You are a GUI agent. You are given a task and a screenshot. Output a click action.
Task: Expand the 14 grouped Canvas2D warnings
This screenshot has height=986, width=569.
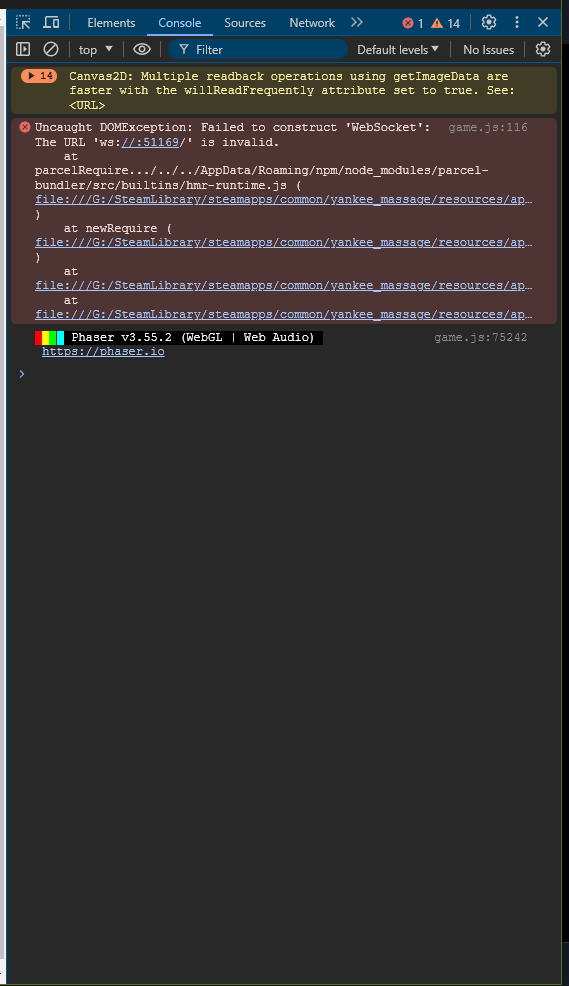point(39,76)
